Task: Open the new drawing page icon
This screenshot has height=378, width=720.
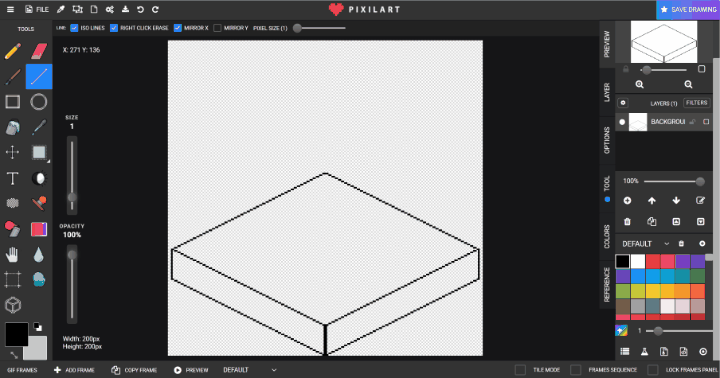Action: (94, 9)
